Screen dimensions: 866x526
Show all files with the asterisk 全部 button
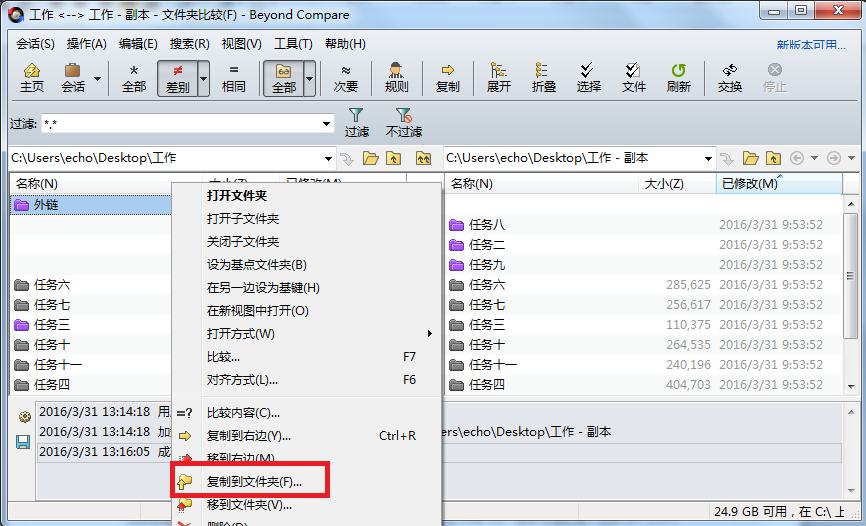coord(134,78)
